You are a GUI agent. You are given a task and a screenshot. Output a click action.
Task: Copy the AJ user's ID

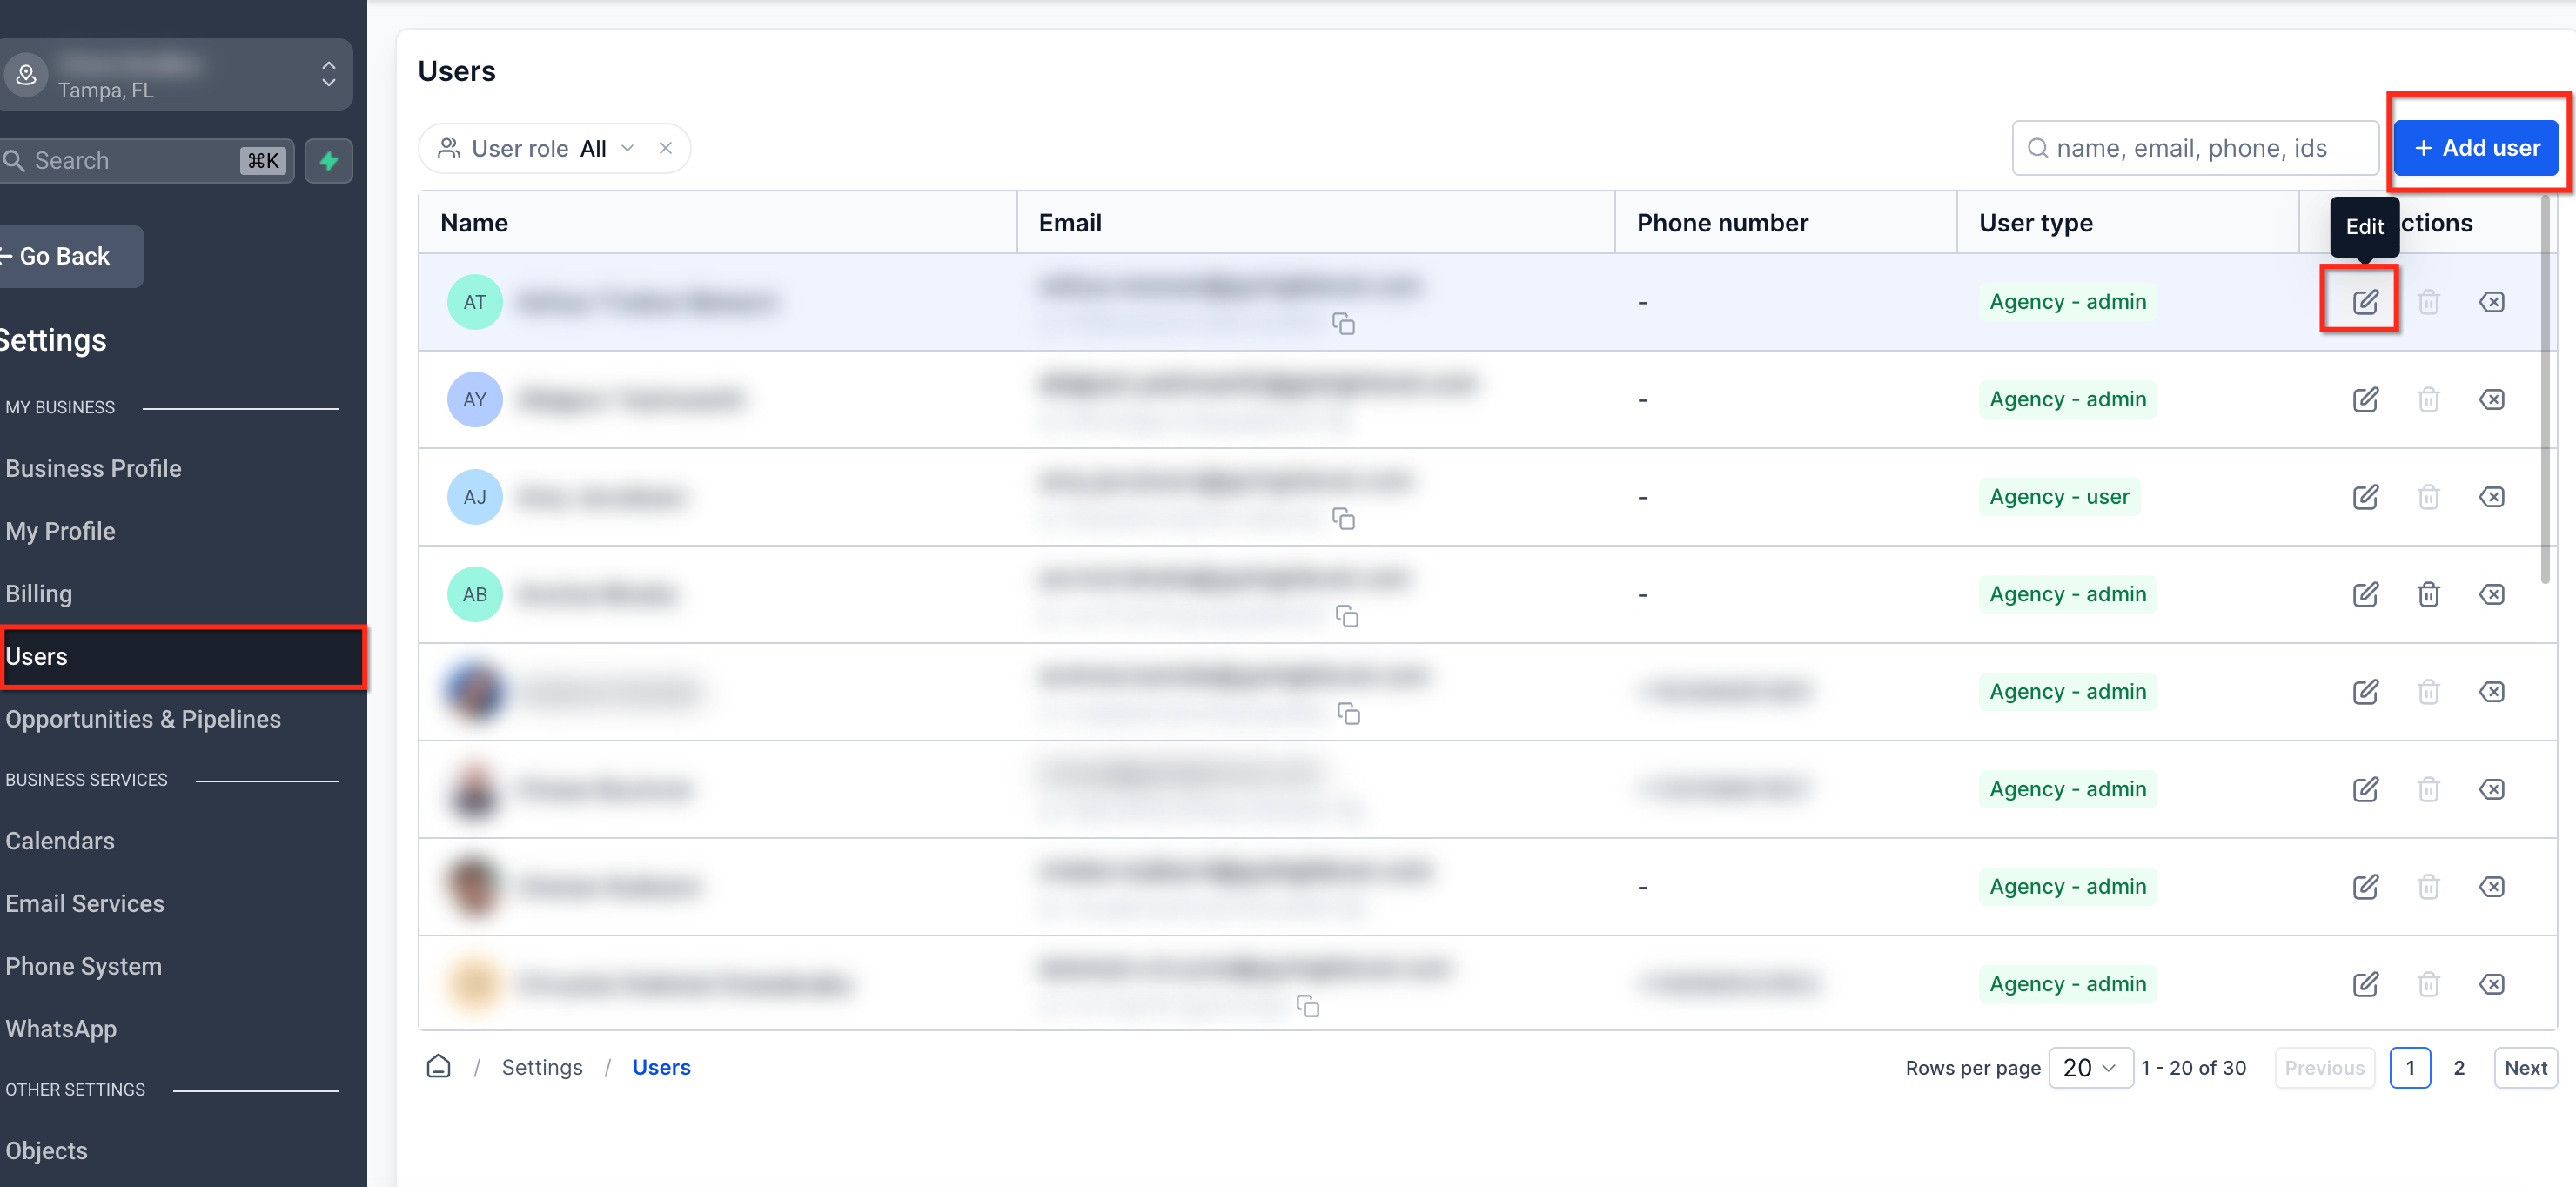[x=1343, y=518]
